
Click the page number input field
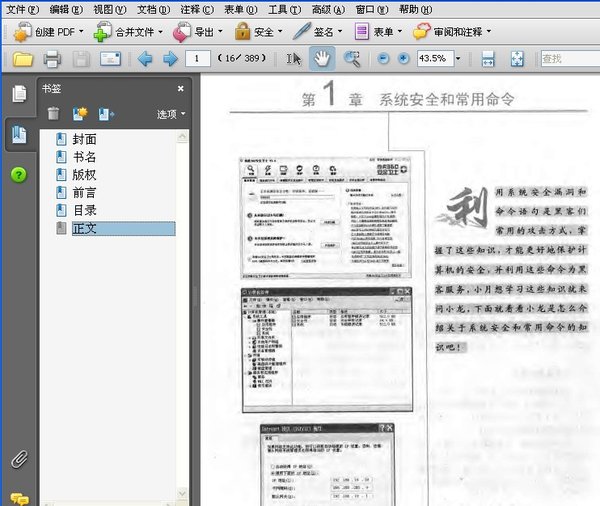[x=197, y=59]
